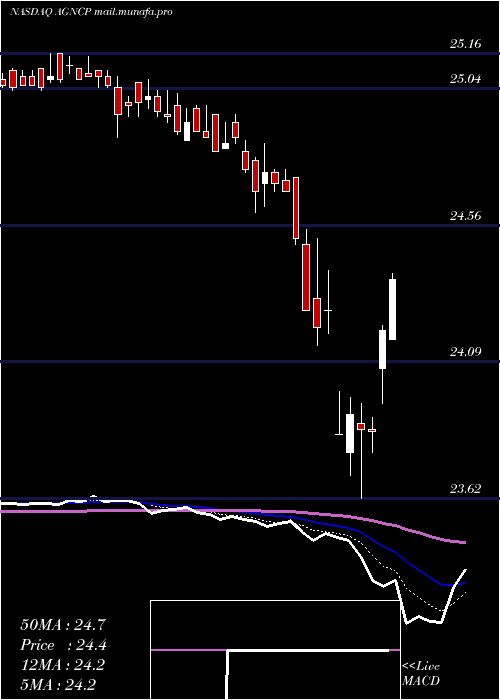Click the last tall white candlestick
This screenshot has width=500, height=700.
click(x=393, y=309)
